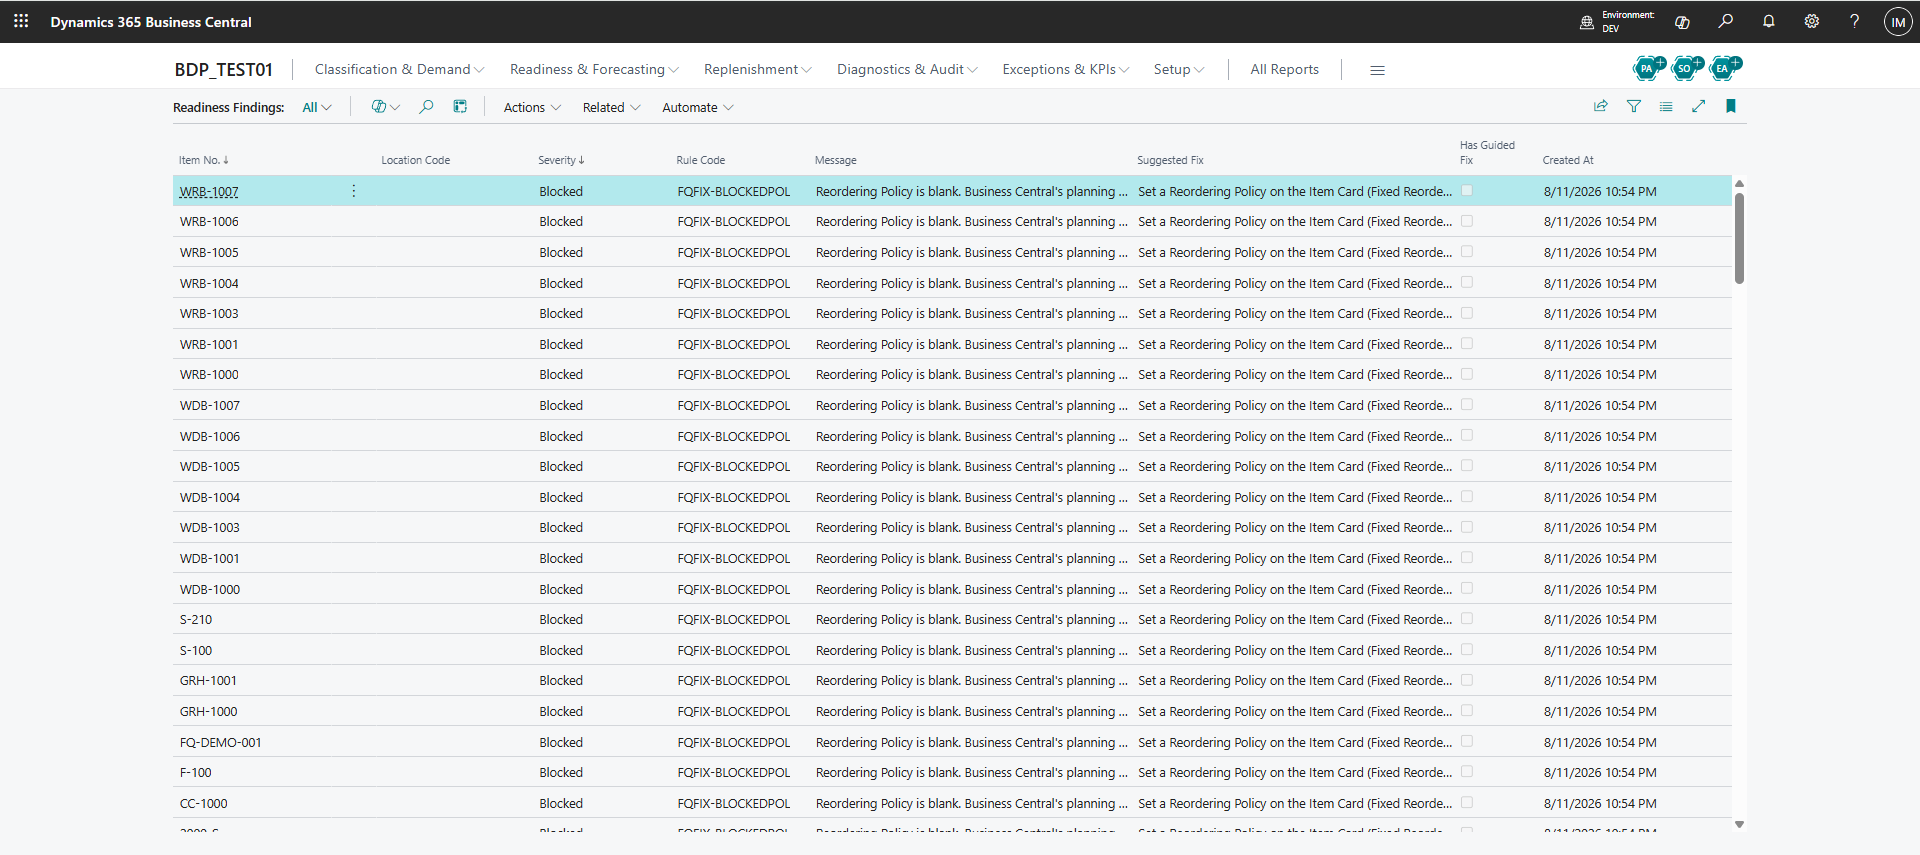Expand Readiness & Forecasting menu

(x=594, y=69)
